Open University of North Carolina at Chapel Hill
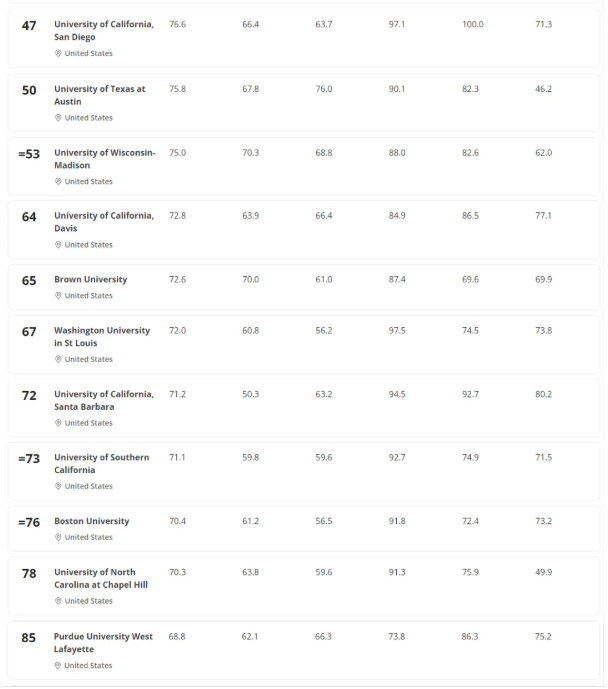This screenshot has width=608, height=689. tap(101, 578)
